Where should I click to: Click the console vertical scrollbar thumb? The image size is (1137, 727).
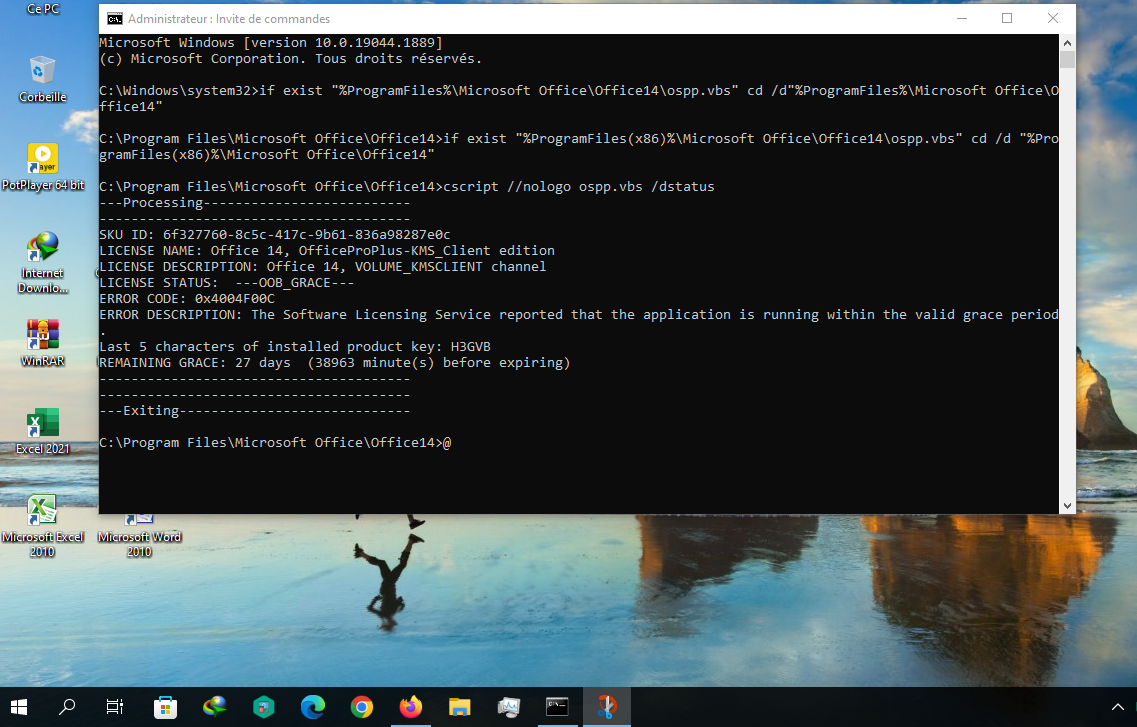[x=1067, y=59]
